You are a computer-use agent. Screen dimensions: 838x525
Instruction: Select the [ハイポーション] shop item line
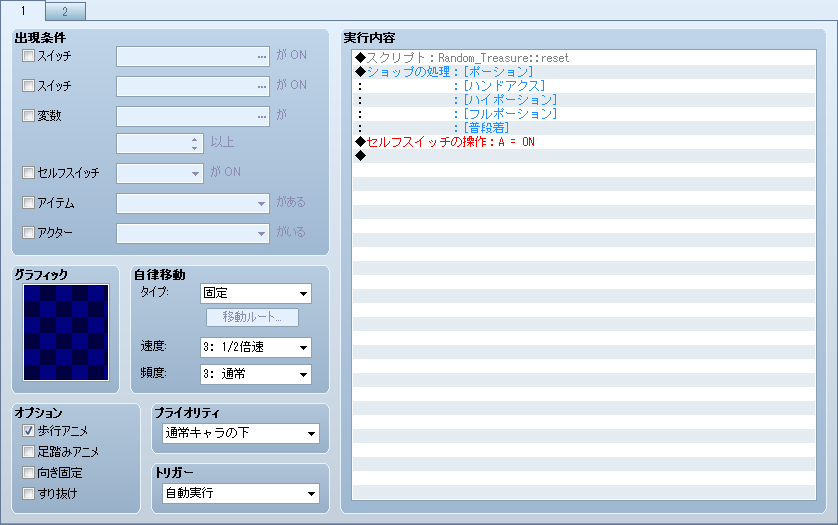point(584,99)
